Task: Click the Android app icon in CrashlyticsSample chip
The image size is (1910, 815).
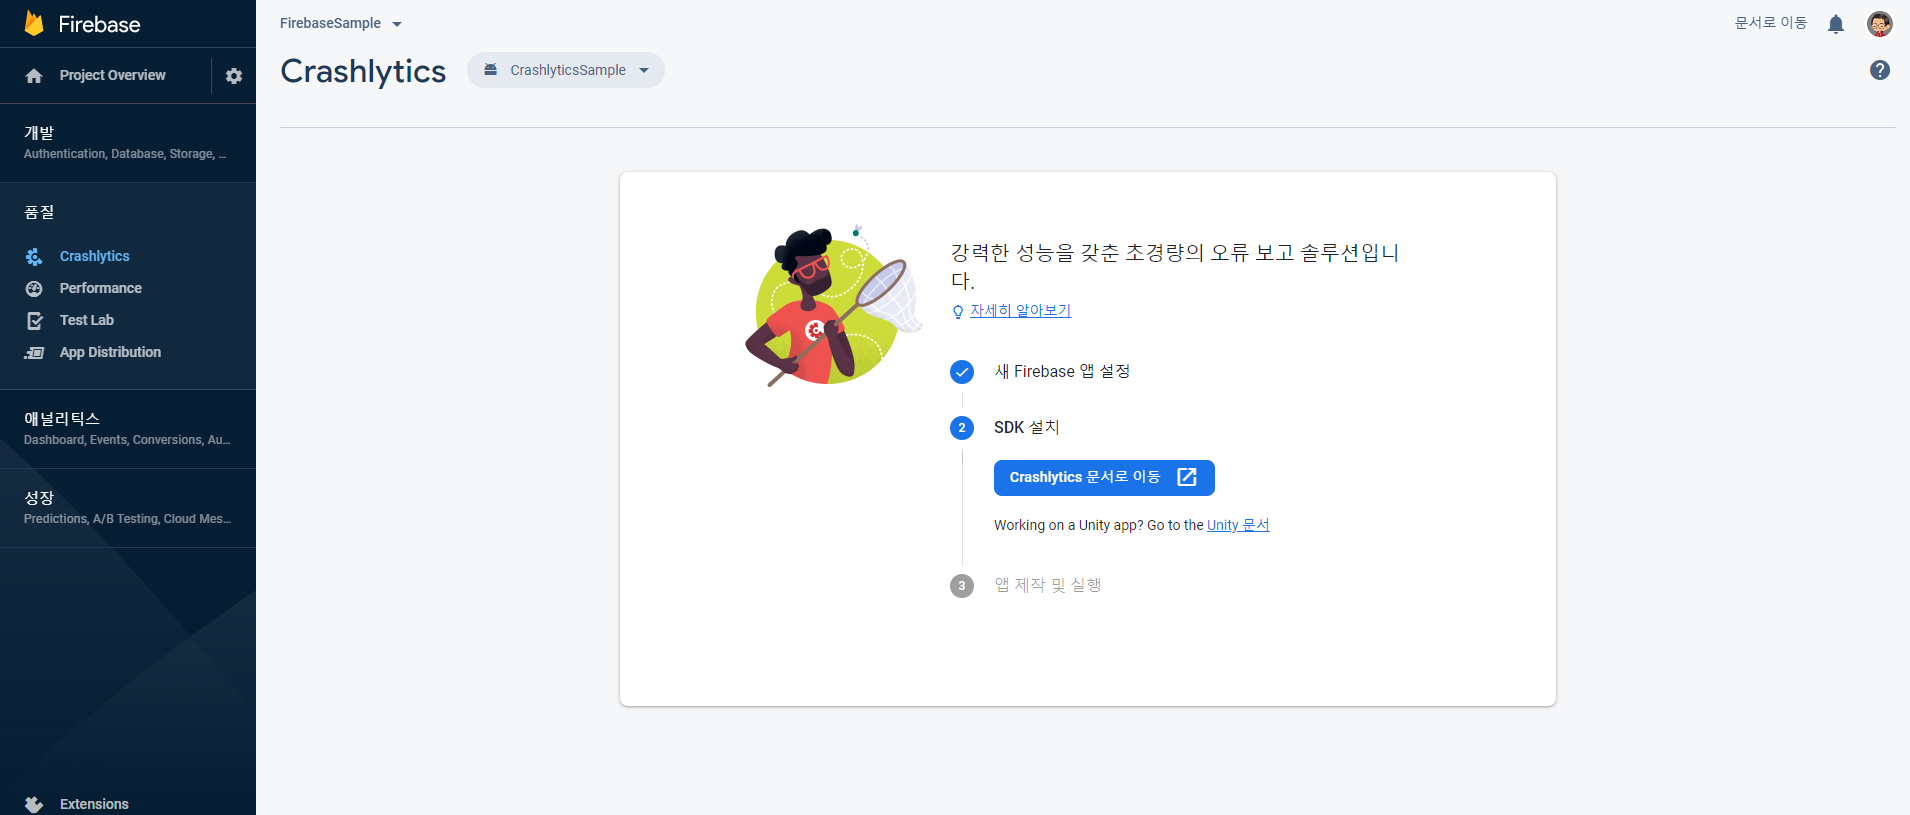Action: [x=491, y=70]
